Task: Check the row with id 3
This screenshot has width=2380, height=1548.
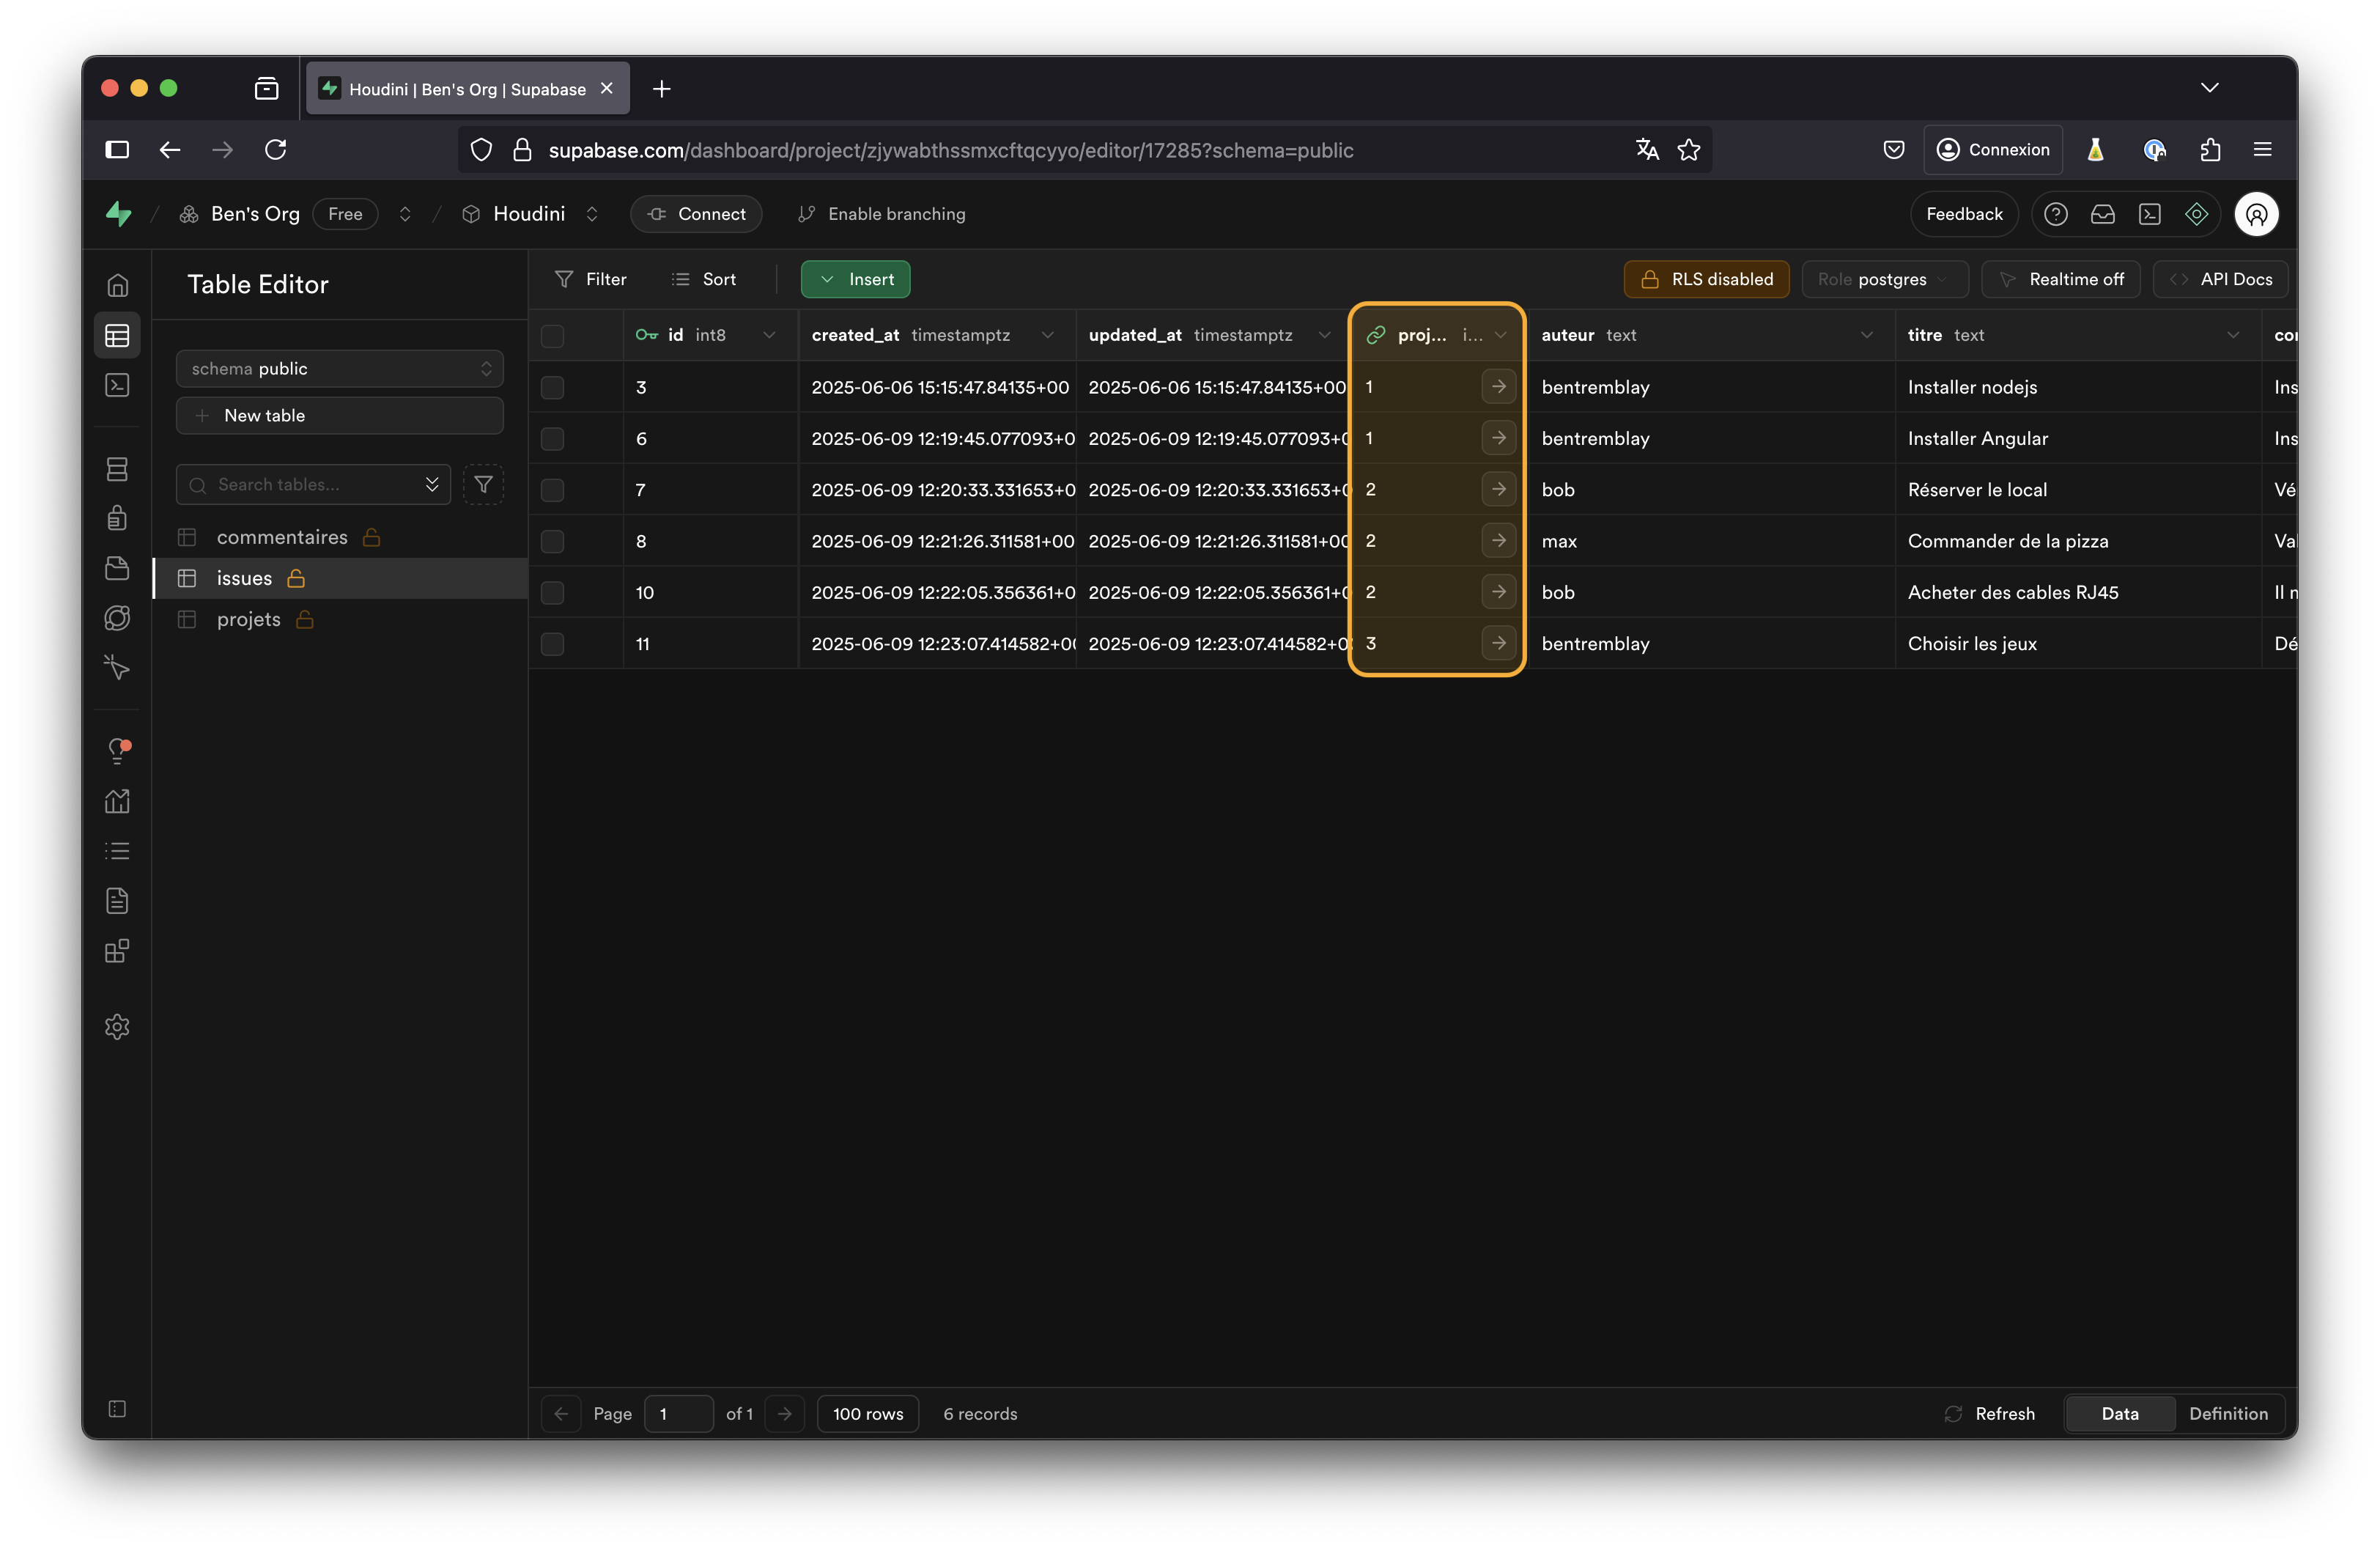Action: pyautogui.click(x=552, y=387)
